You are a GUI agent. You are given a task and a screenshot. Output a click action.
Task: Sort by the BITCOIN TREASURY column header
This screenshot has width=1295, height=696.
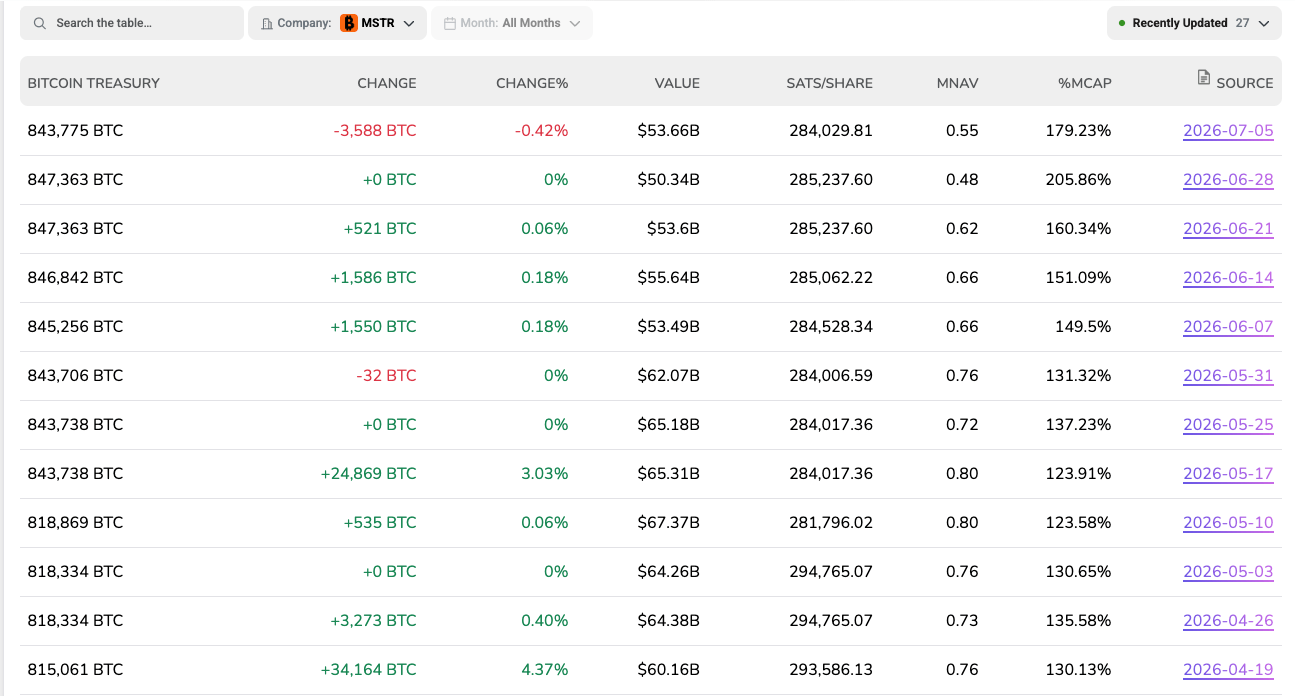point(94,83)
